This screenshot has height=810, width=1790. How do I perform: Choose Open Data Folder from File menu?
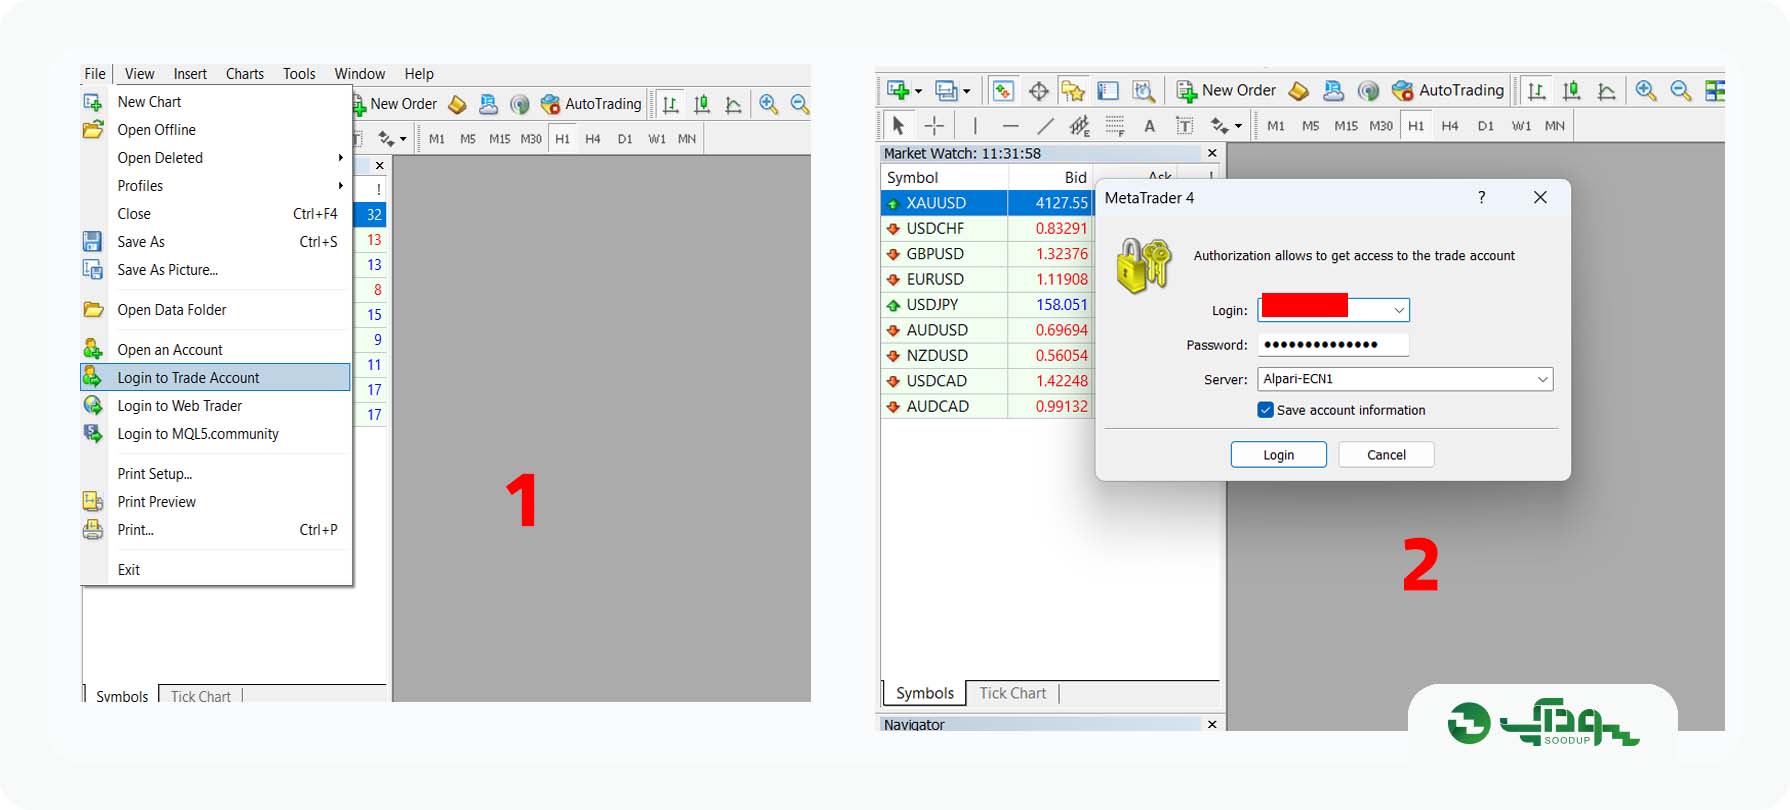(215, 310)
